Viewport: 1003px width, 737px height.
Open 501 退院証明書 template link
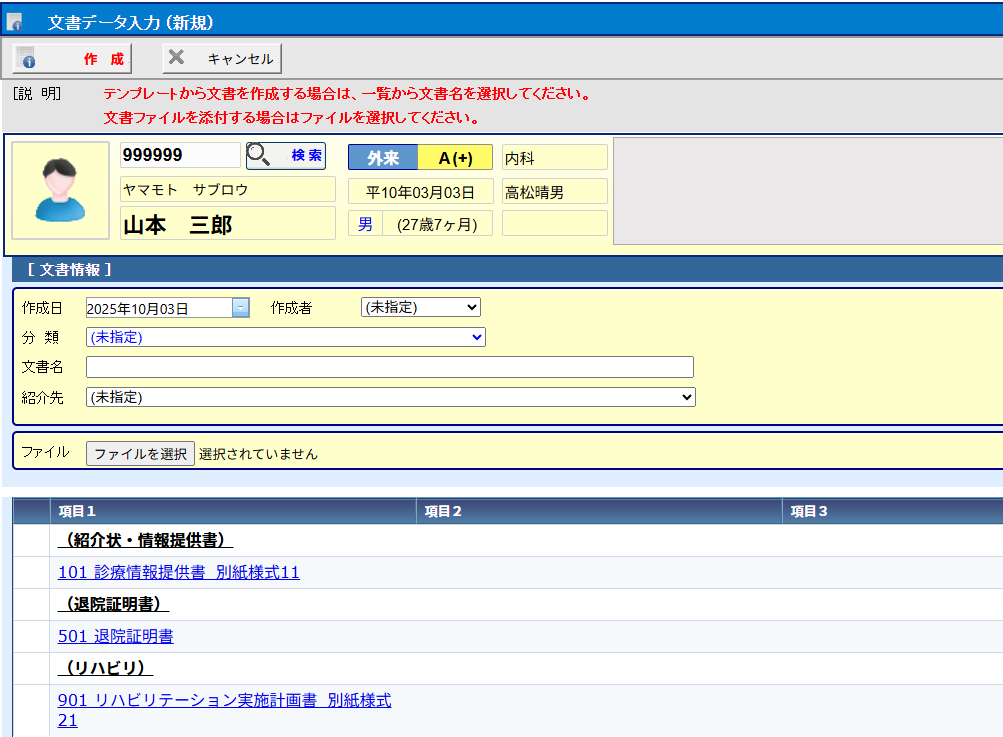115,636
